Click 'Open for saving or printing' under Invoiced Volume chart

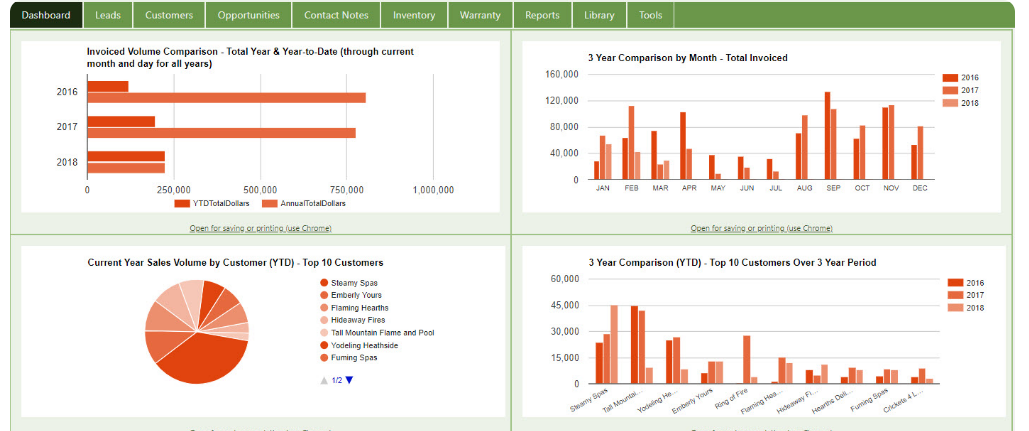point(261,228)
